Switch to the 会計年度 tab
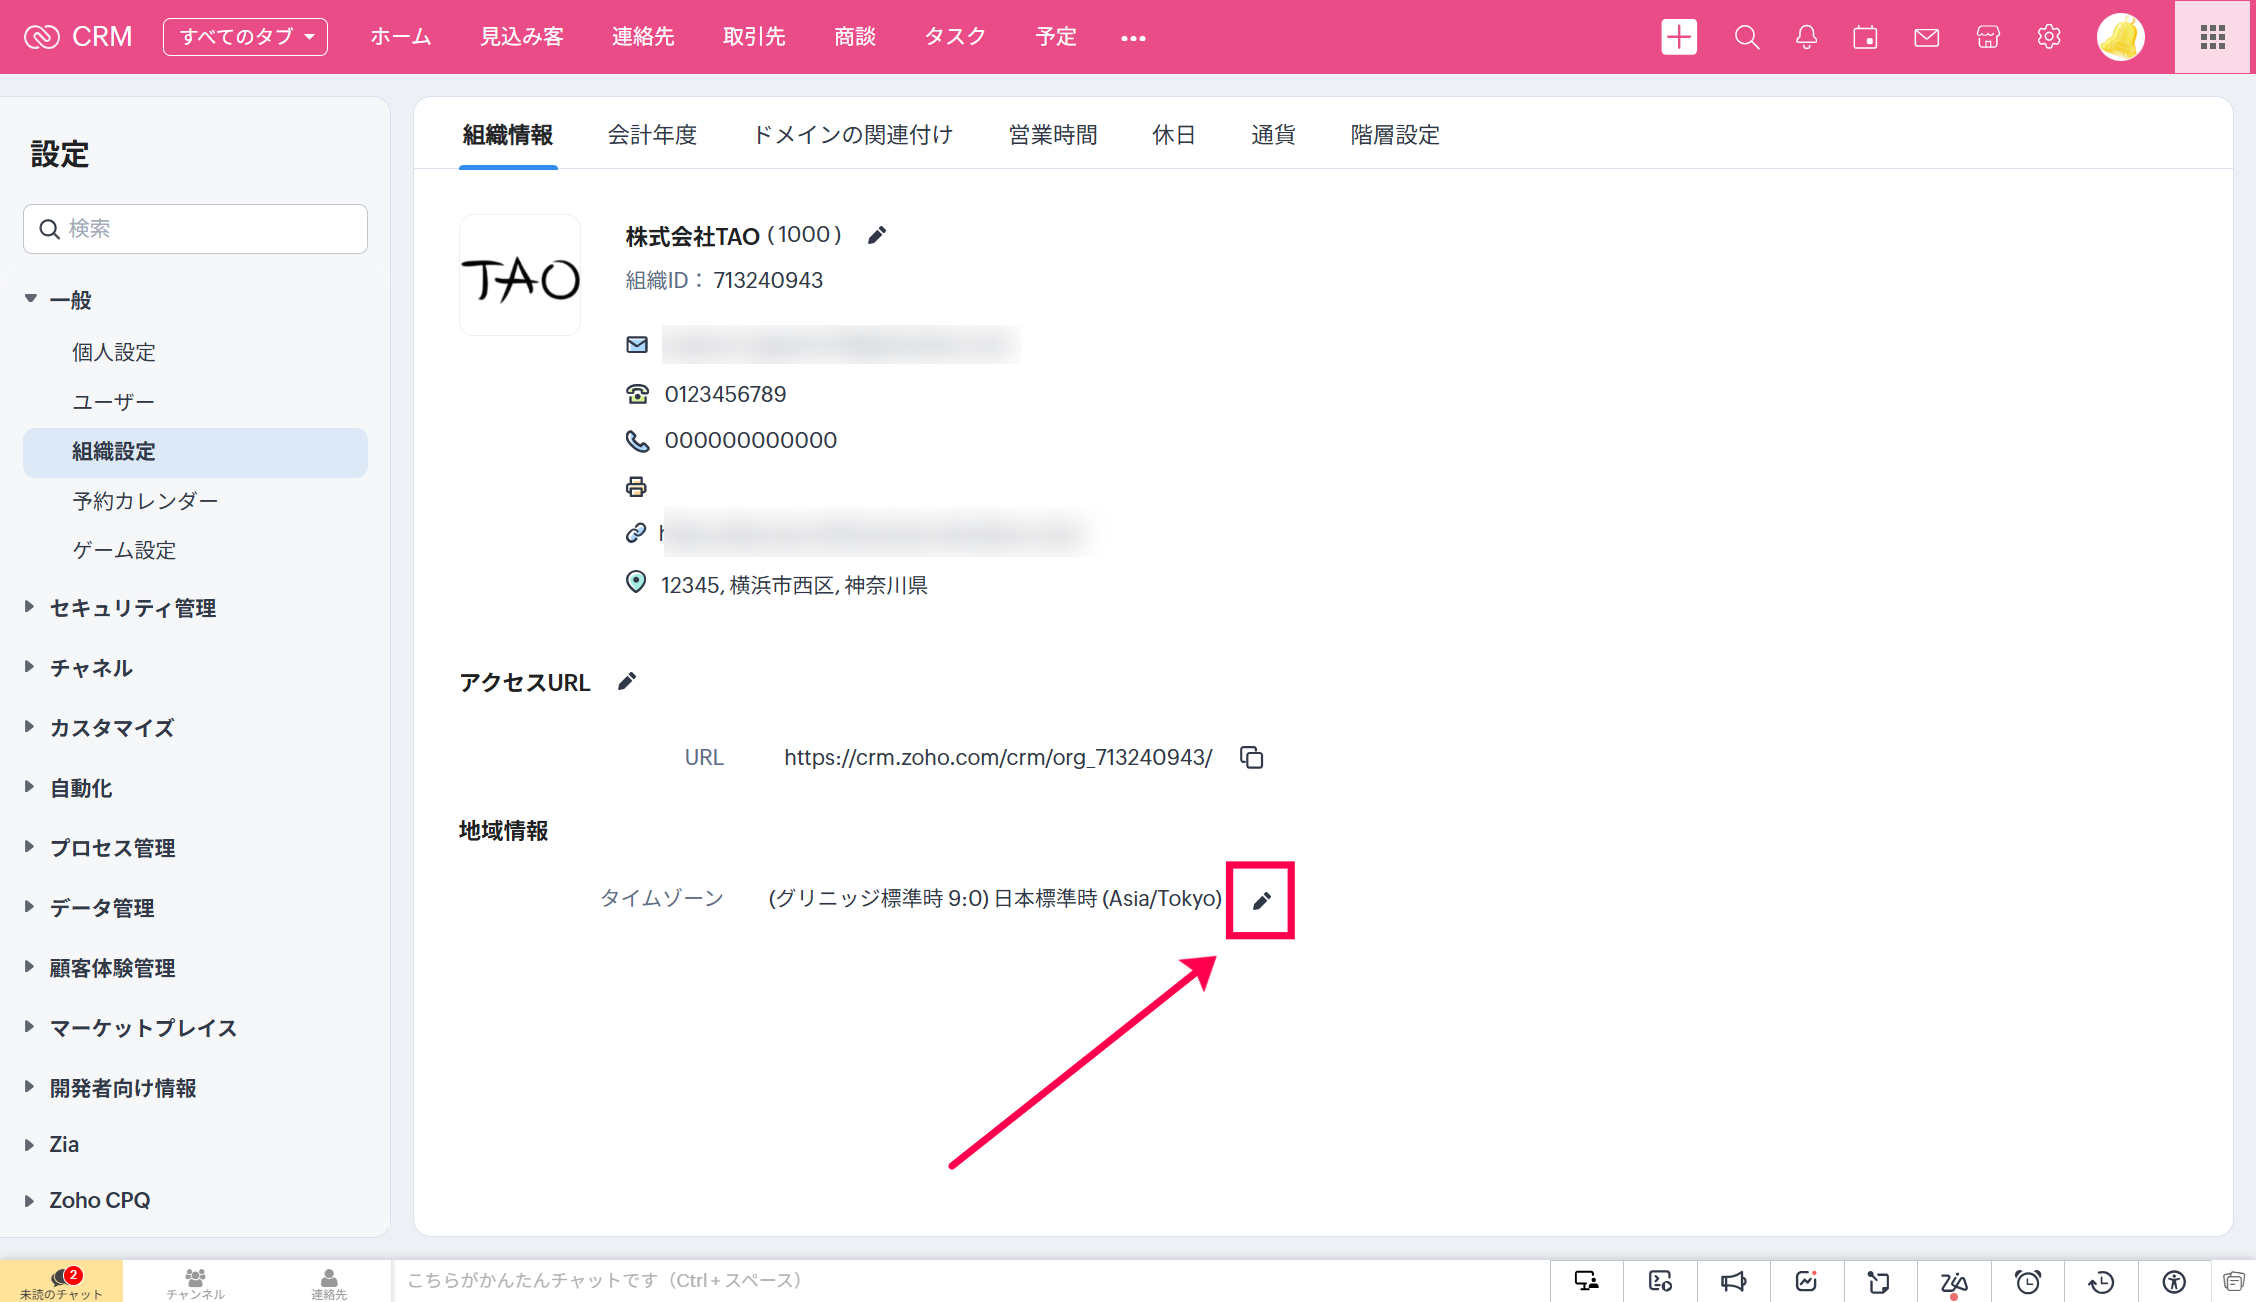 [x=652, y=134]
